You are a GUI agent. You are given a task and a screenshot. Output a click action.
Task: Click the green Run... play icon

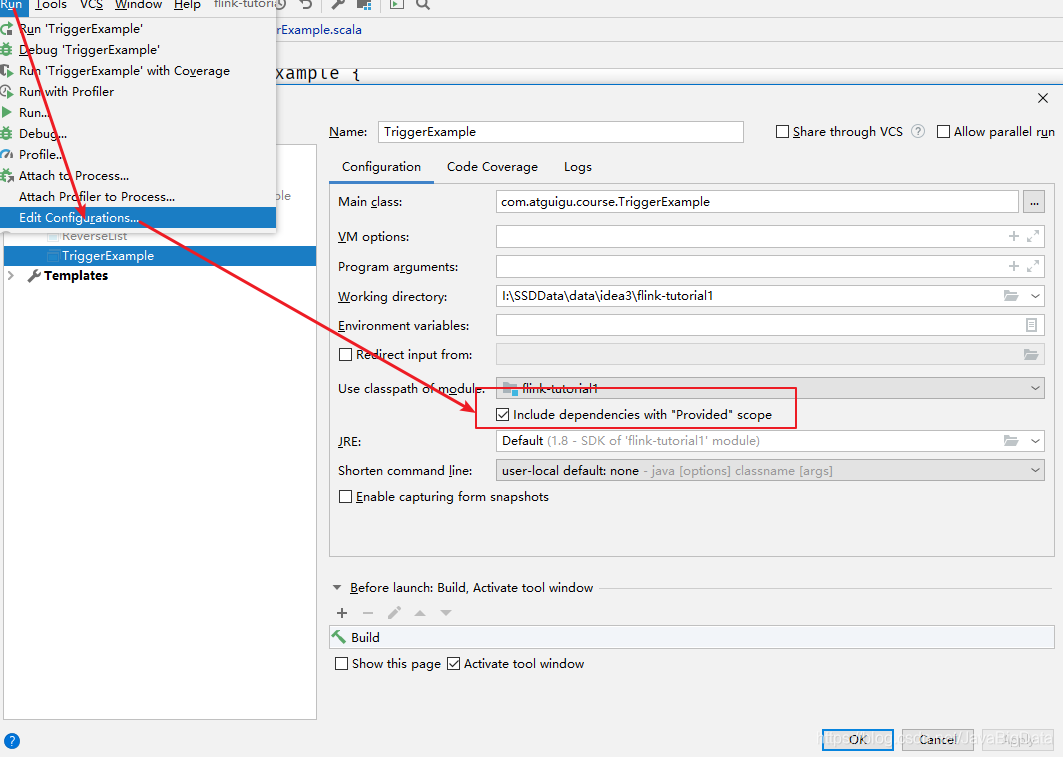[7, 112]
